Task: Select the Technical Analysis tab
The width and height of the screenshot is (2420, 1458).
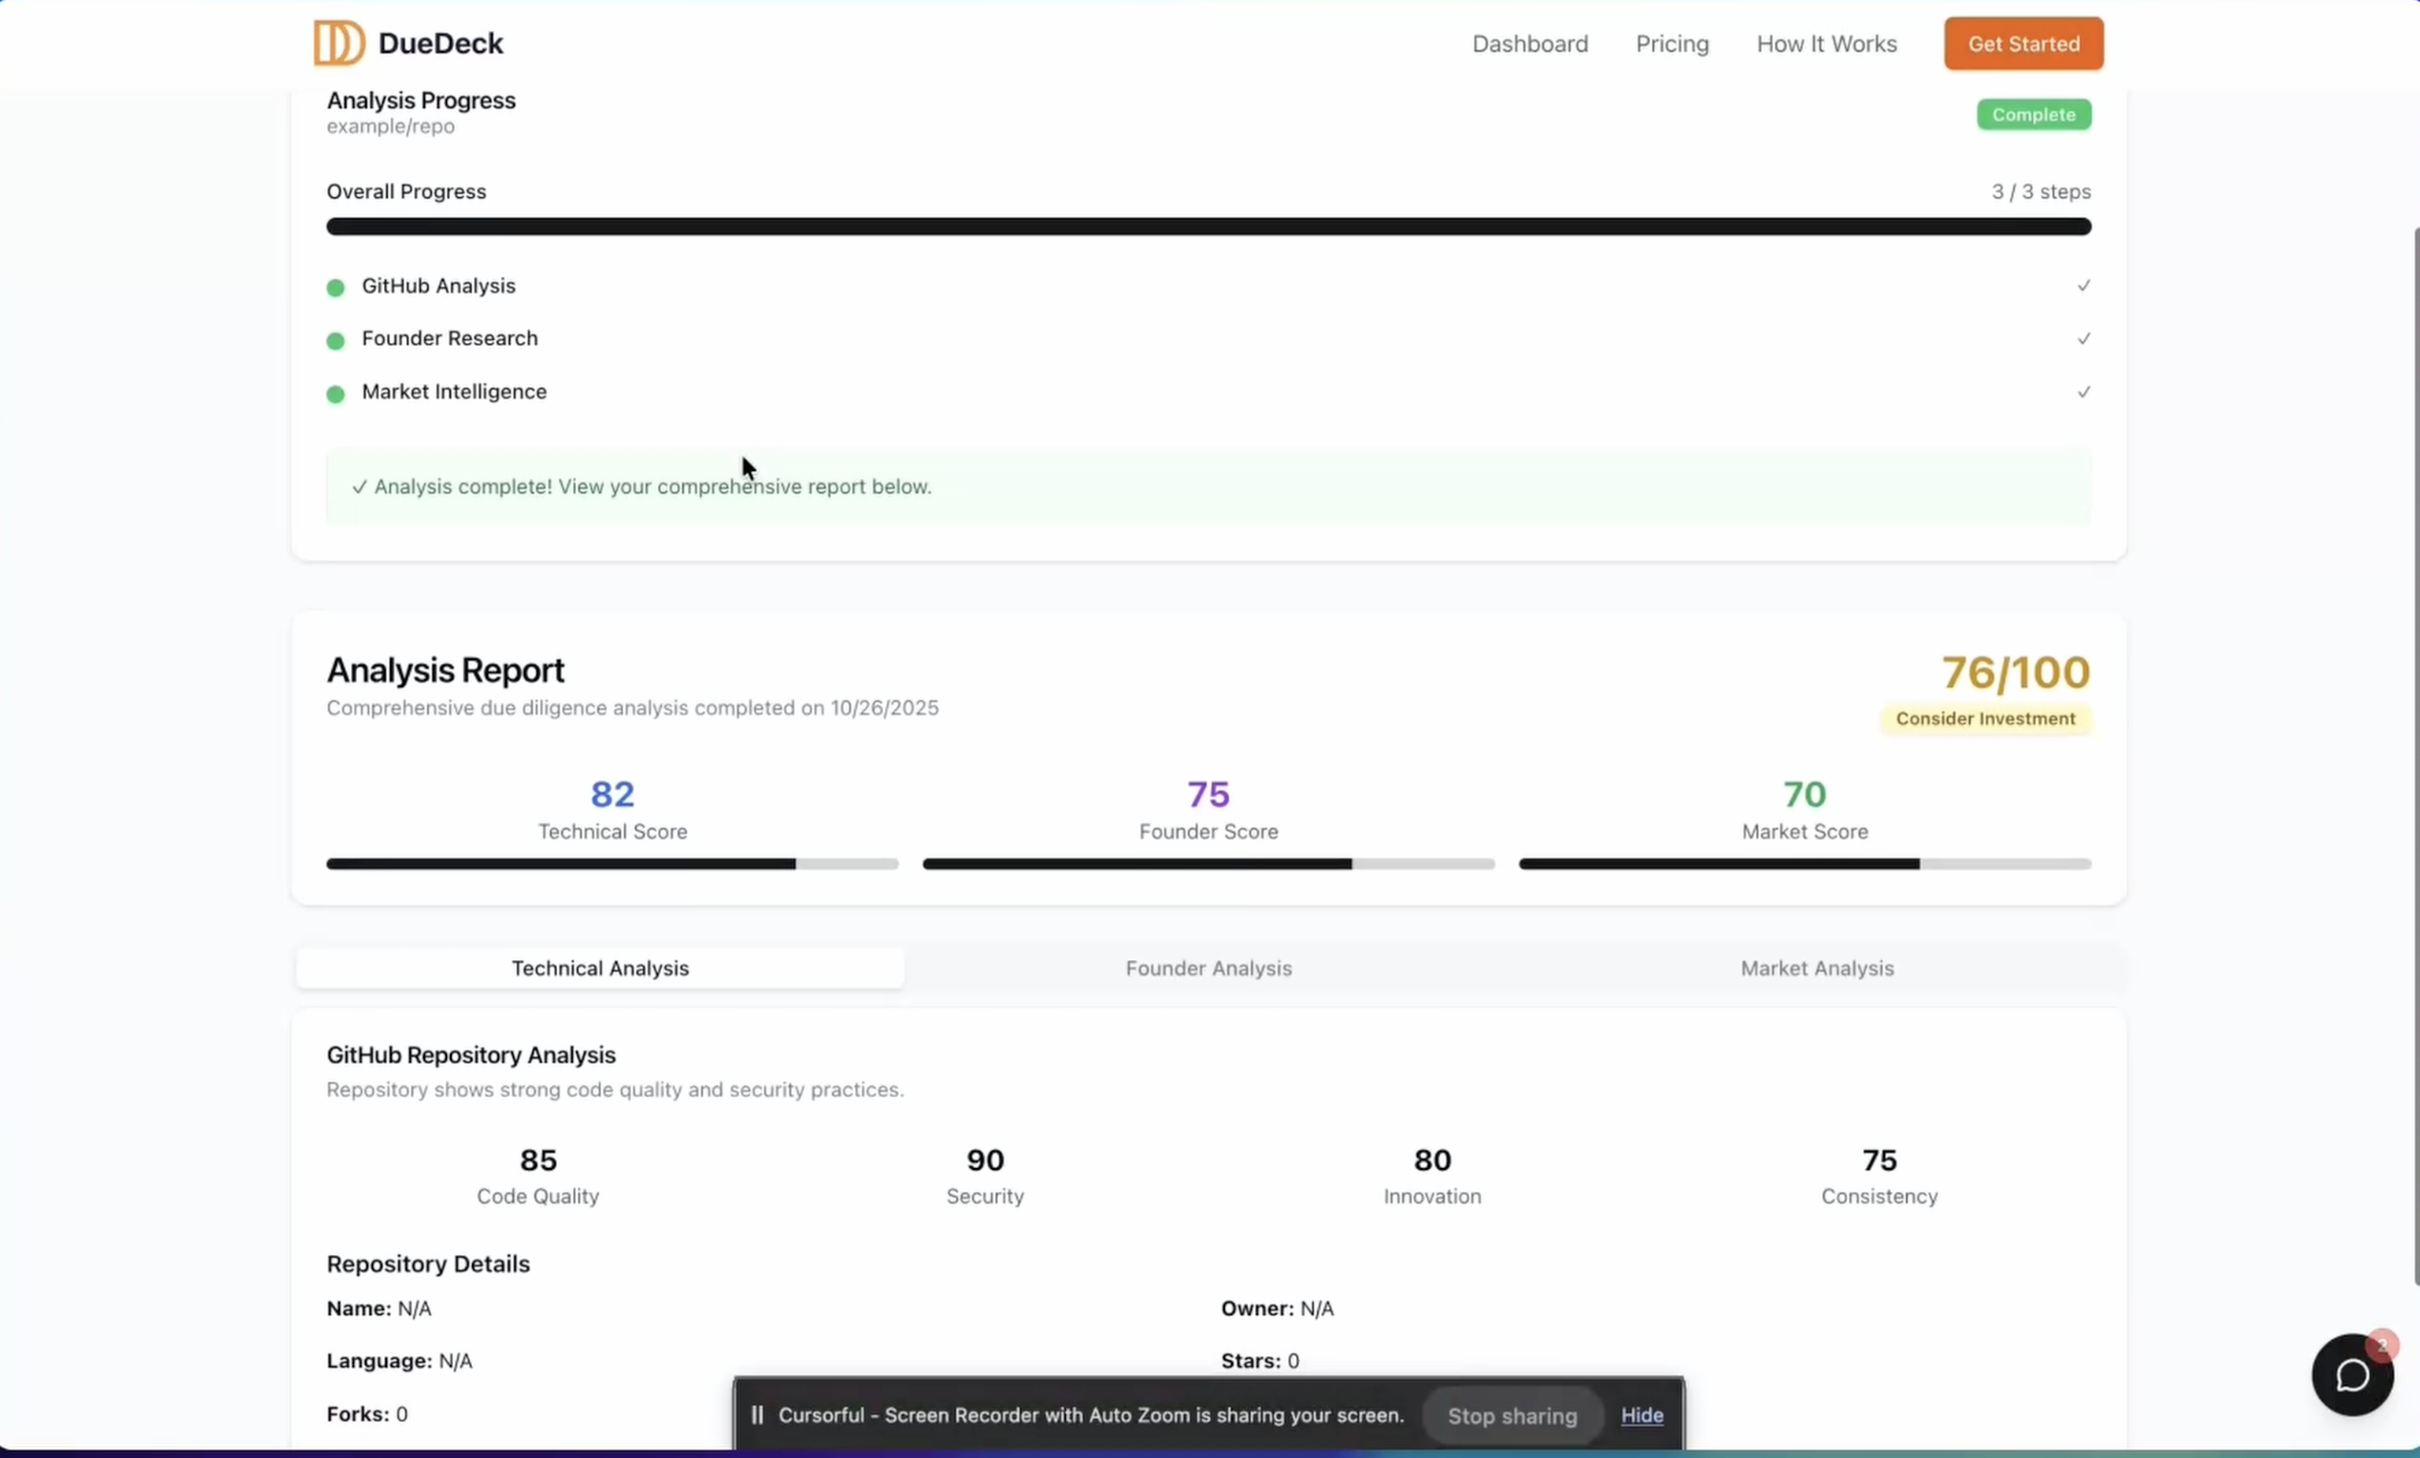Action: [600, 968]
